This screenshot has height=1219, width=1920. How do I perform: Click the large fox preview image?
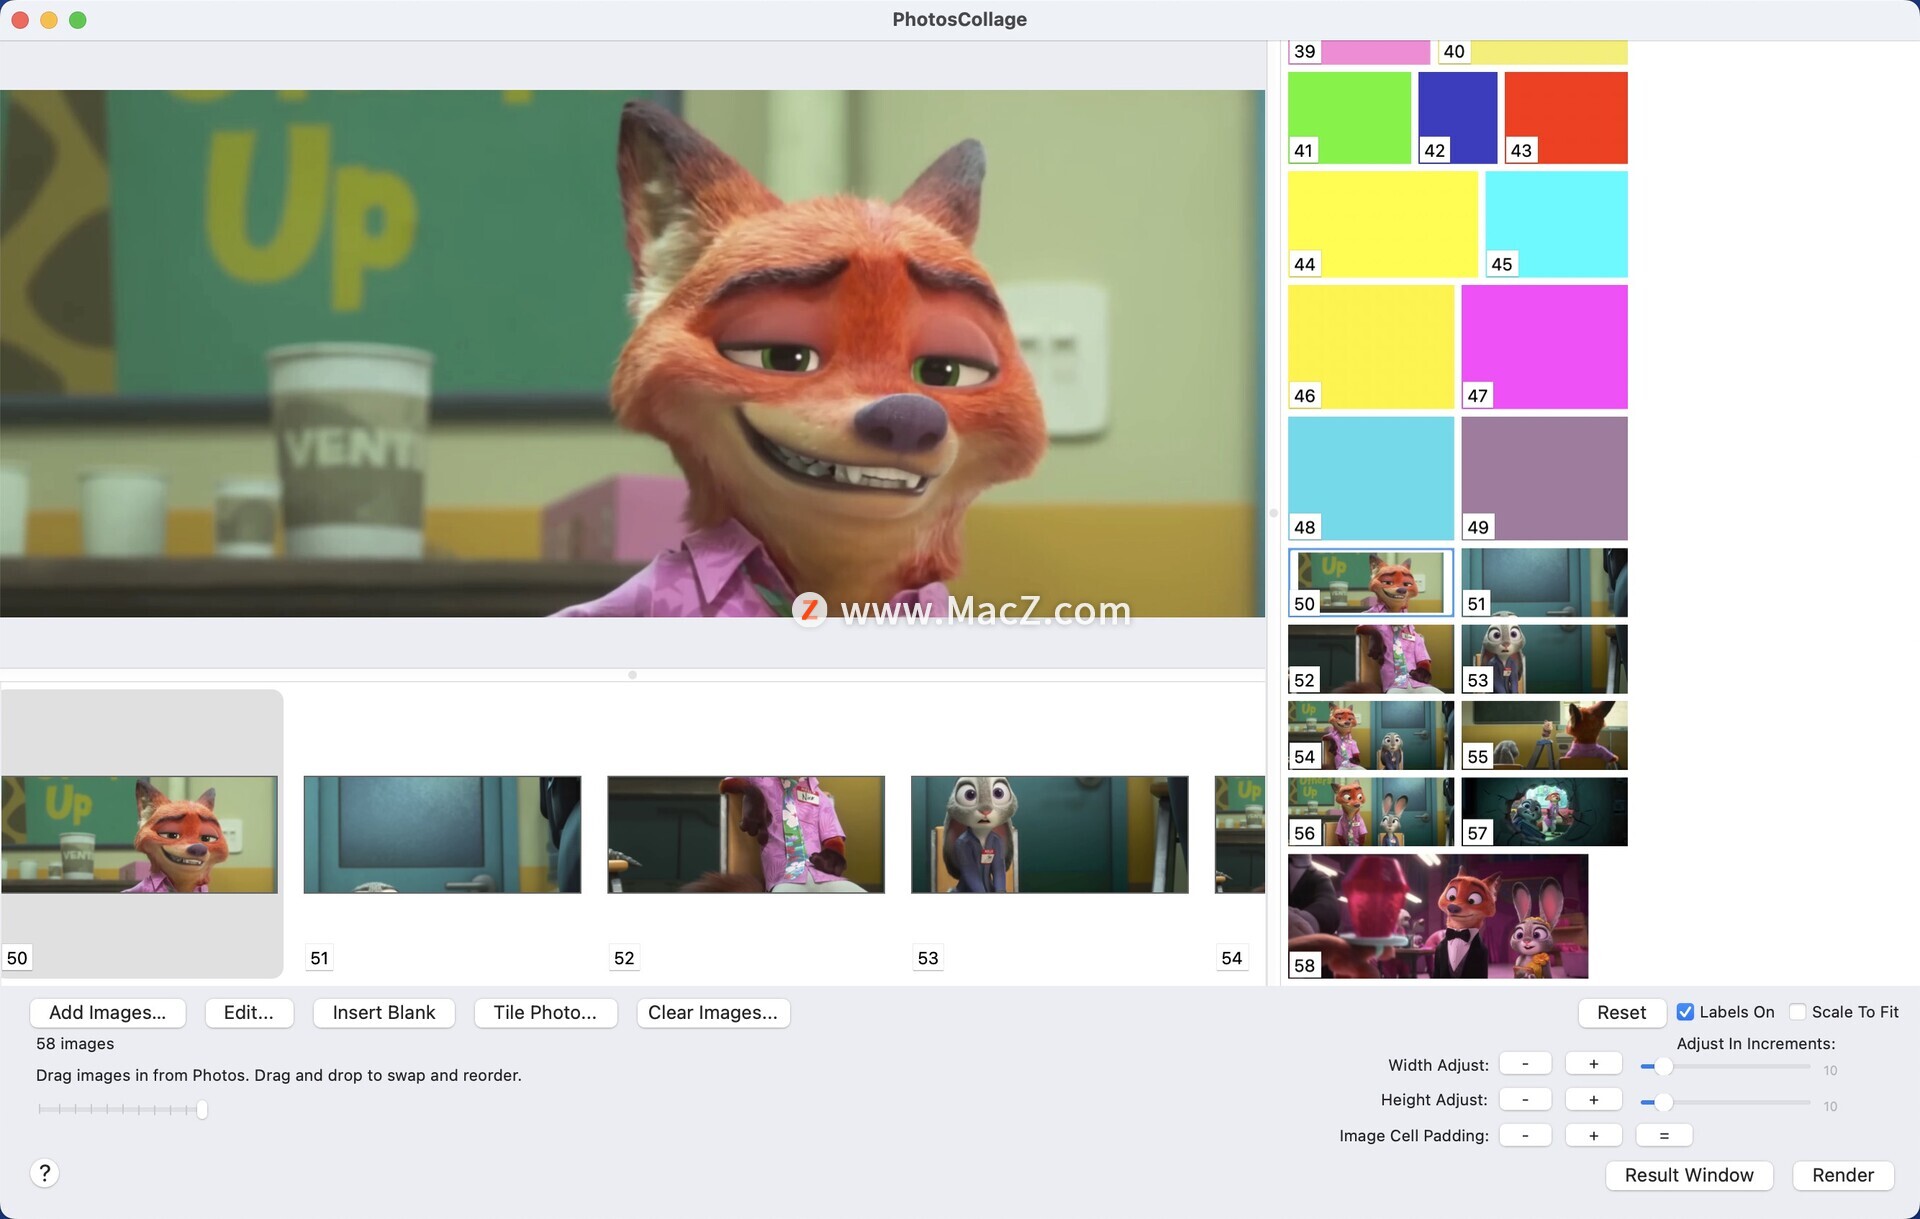(632, 353)
